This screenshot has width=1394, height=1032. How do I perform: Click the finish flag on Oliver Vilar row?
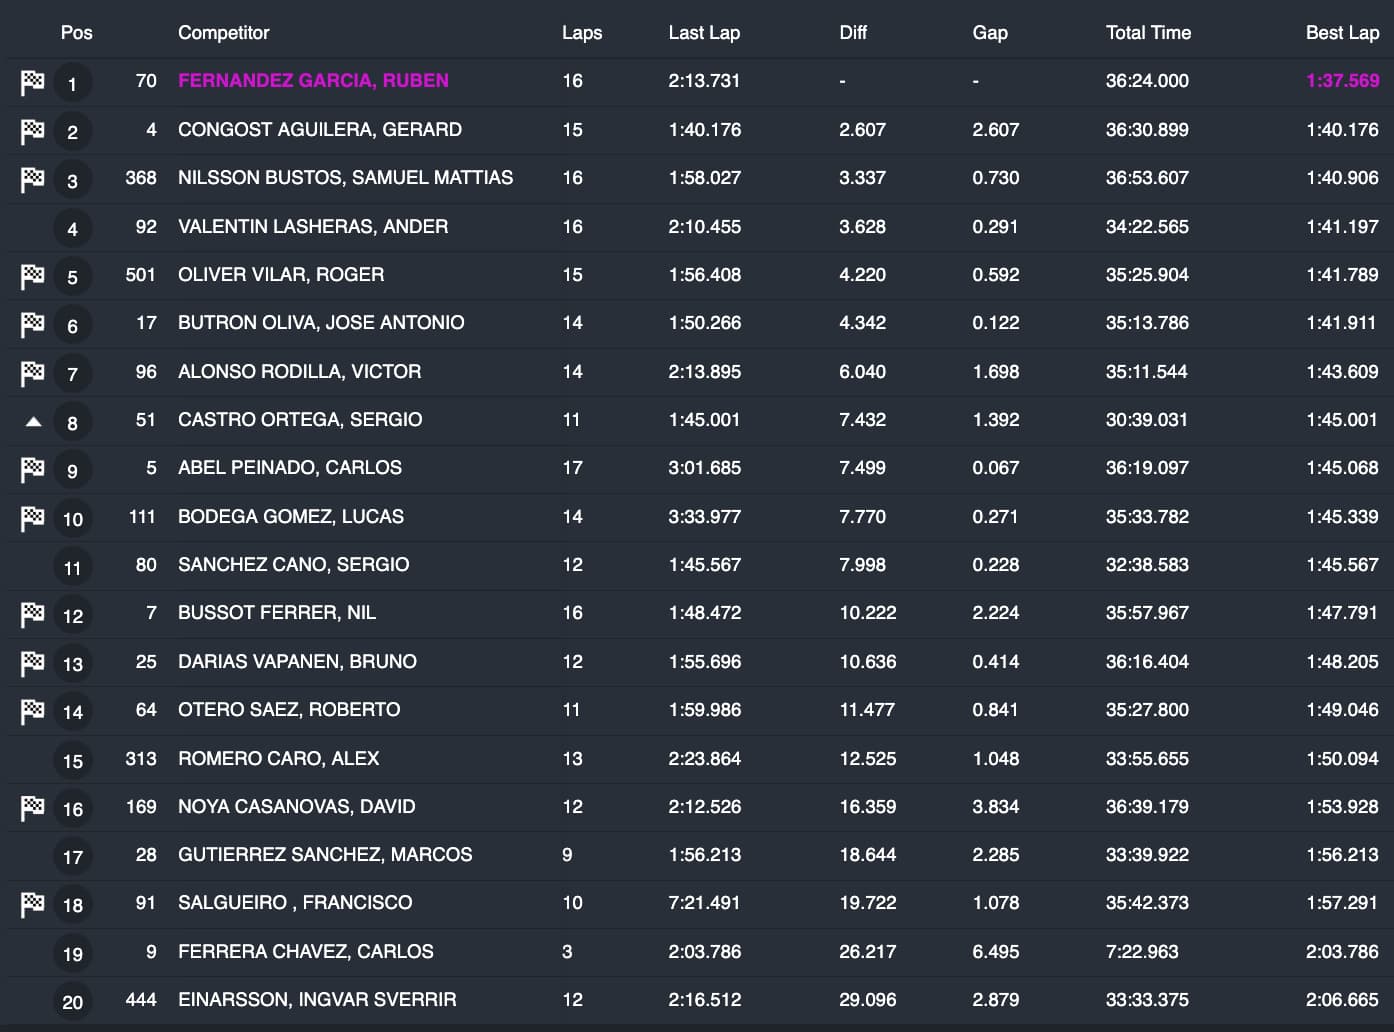[32, 276]
